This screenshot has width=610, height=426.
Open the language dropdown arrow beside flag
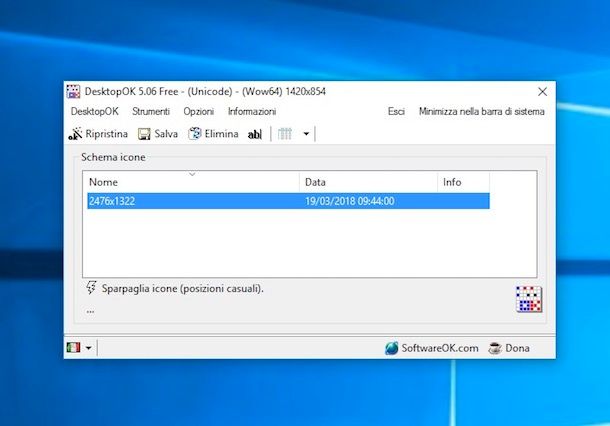click(89, 348)
